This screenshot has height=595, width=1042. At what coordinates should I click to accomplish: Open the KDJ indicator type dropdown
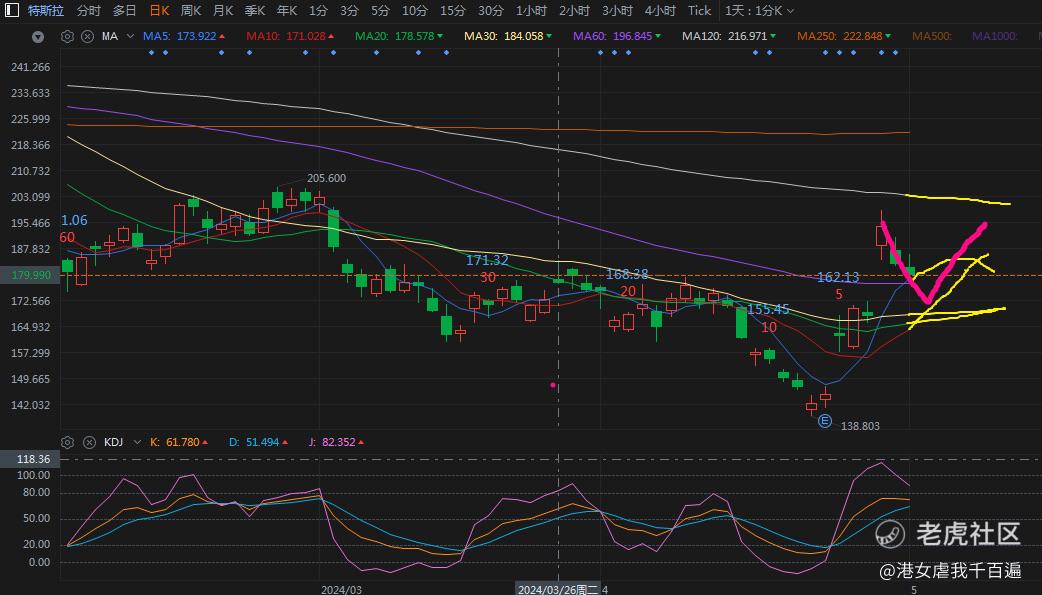pyautogui.click(x=137, y=442)
